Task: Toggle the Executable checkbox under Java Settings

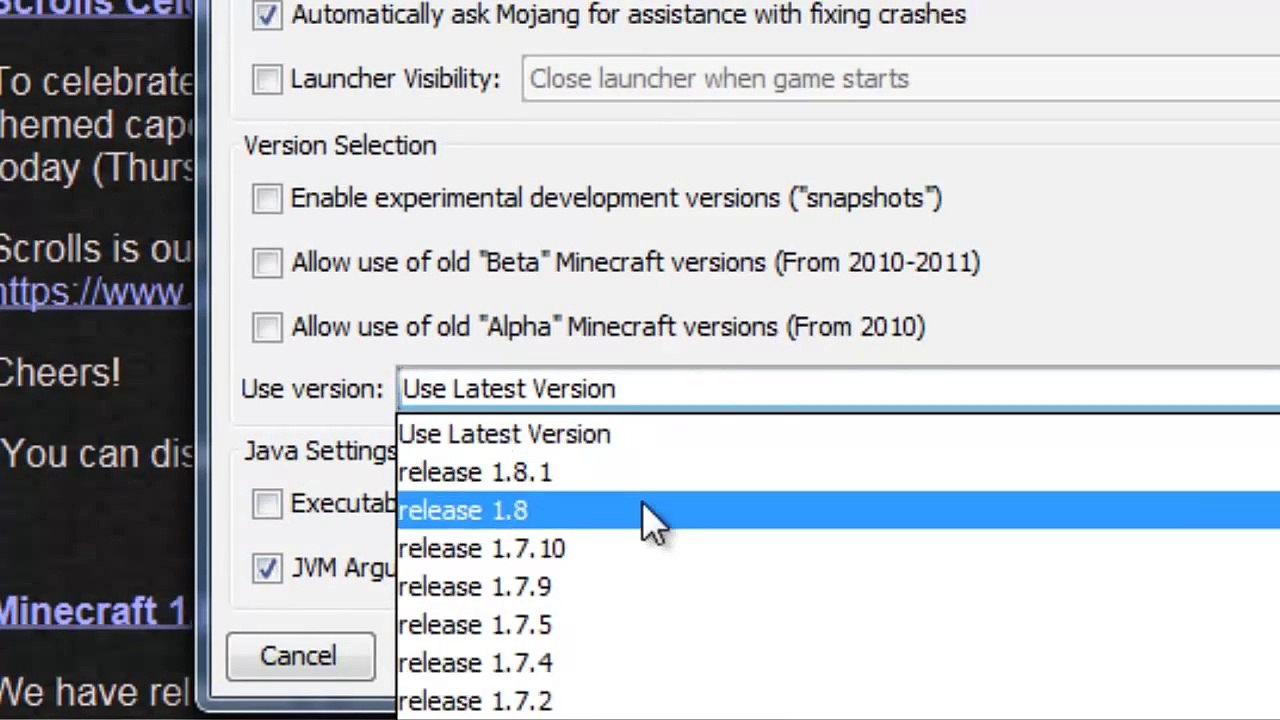Action: 267,504
